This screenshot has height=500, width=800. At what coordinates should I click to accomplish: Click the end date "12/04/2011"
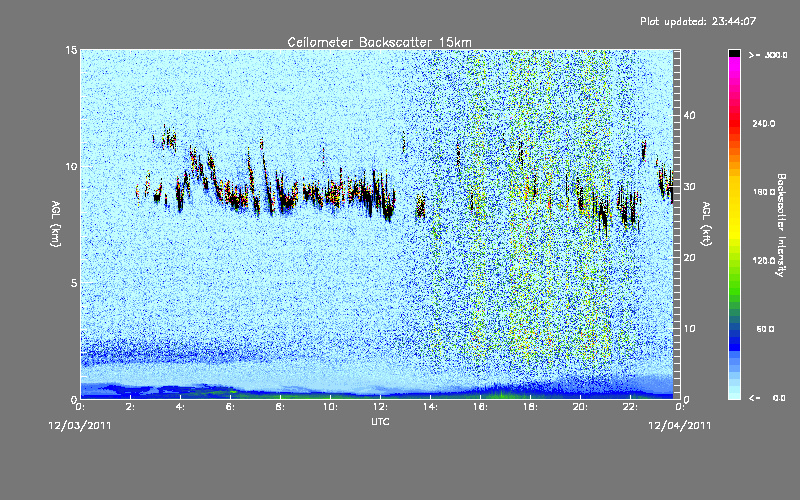click(x=679, y=426)
